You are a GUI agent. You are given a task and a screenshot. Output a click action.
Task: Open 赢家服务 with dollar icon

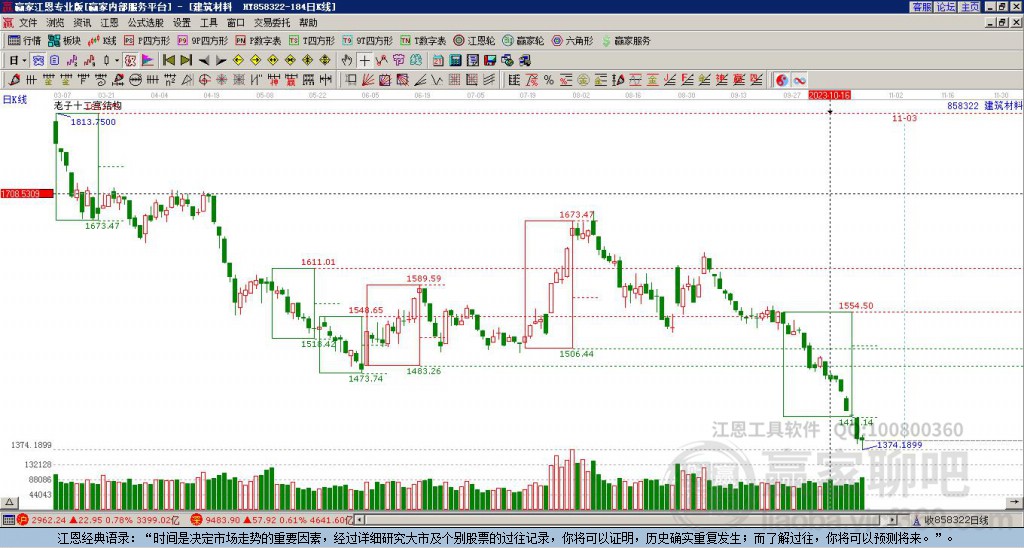tap(626, 40)
